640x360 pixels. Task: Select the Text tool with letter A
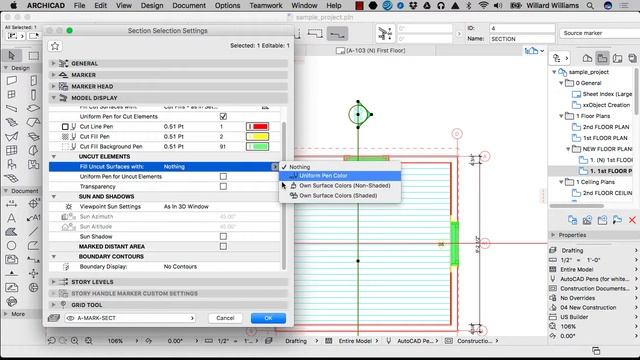click(11, 218)
